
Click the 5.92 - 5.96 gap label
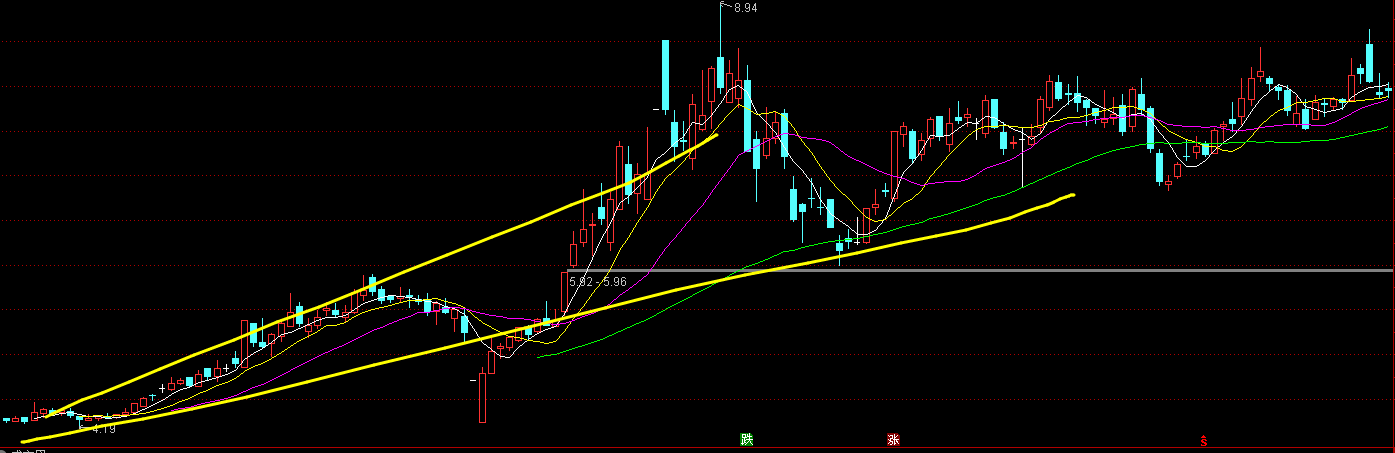click(597, 282)
